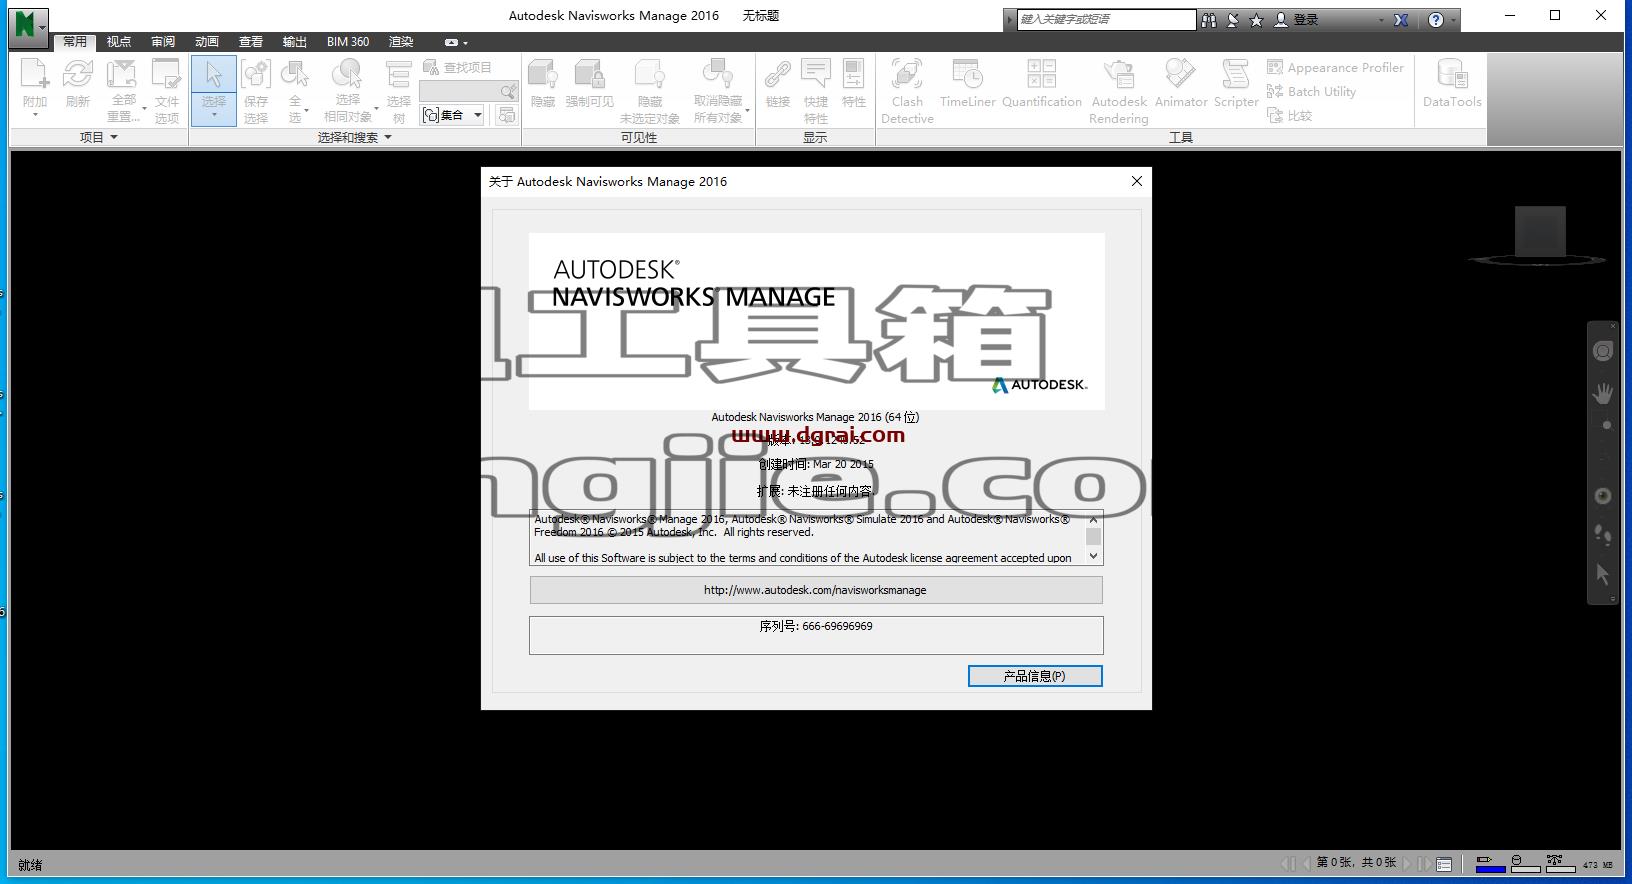
Task: Click the keyword search input field
Action: pyautogui.click(x=1106, y=19)
